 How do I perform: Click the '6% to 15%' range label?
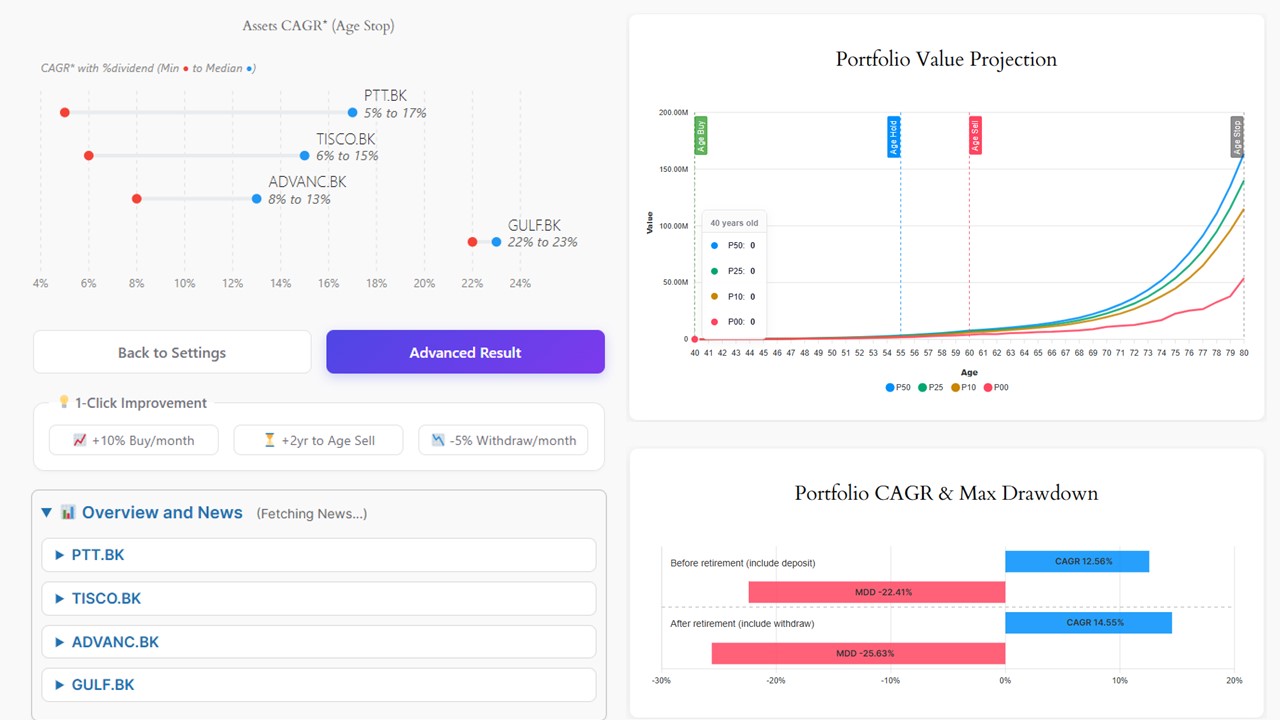point(347,156)
